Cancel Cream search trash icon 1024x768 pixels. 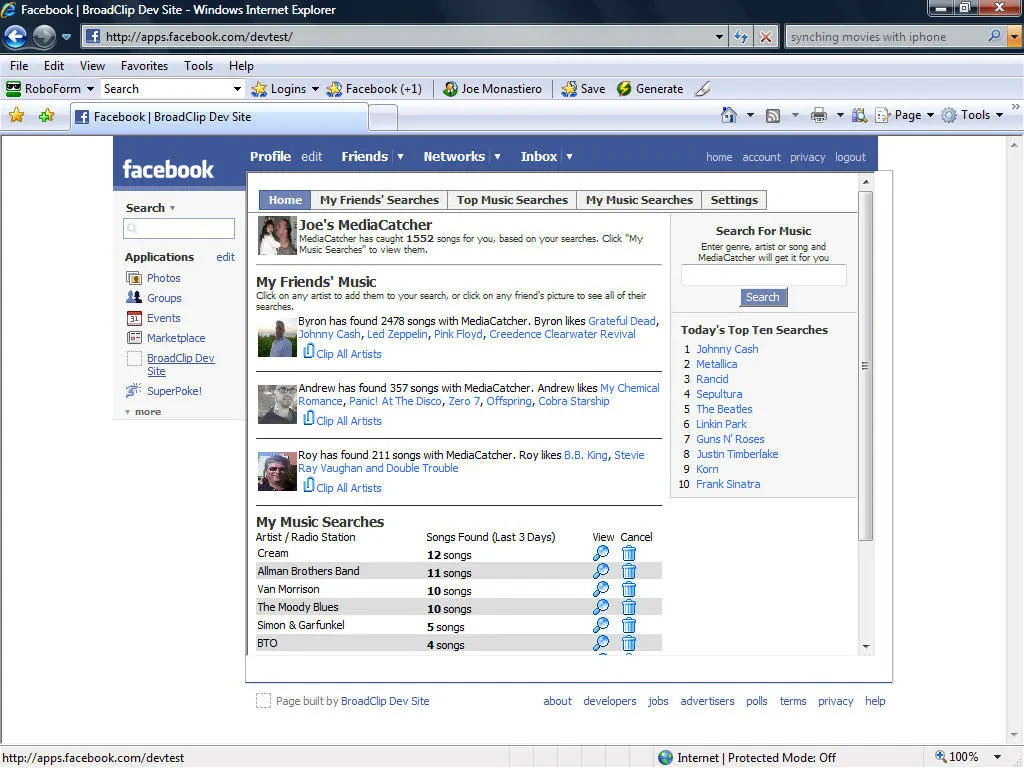pos(629,554)
